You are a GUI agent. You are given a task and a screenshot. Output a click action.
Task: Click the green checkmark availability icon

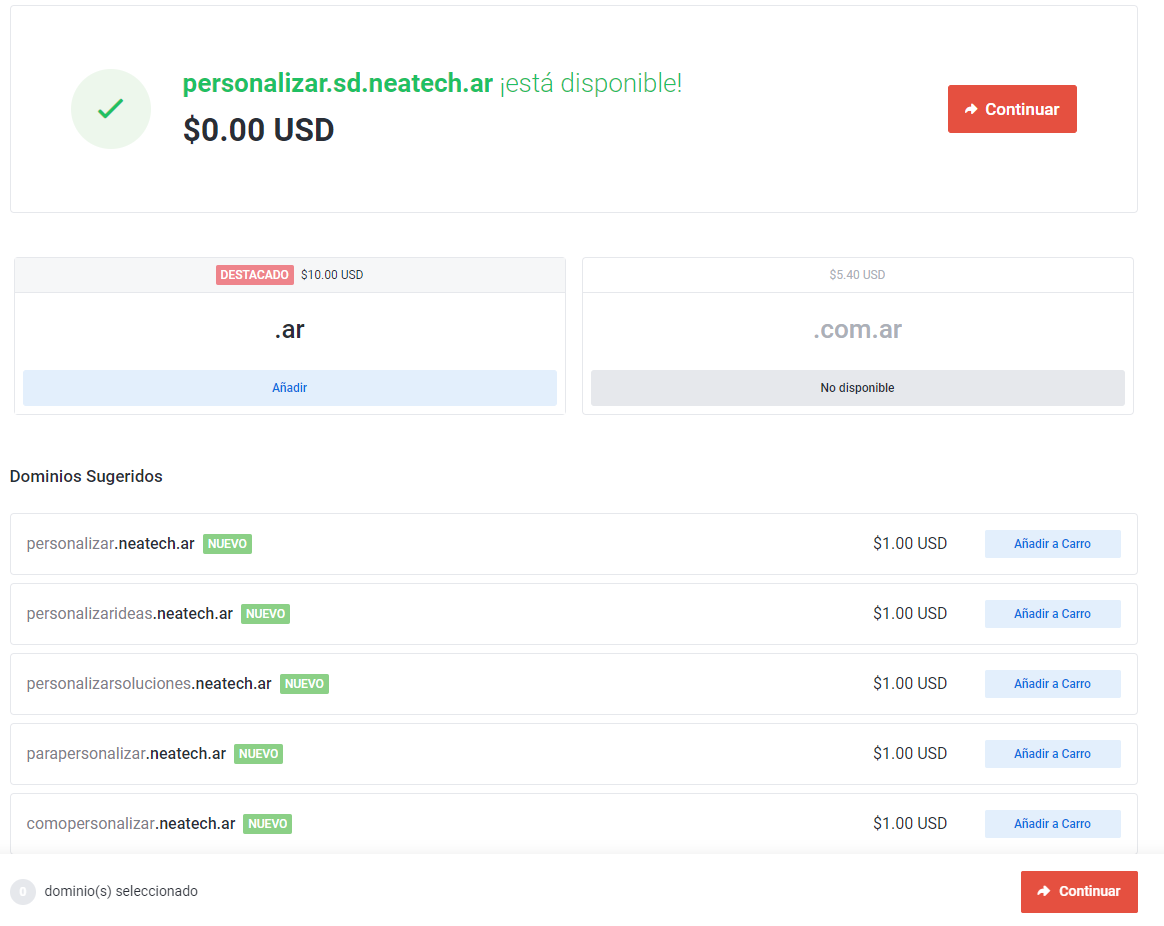pos(111,109)
